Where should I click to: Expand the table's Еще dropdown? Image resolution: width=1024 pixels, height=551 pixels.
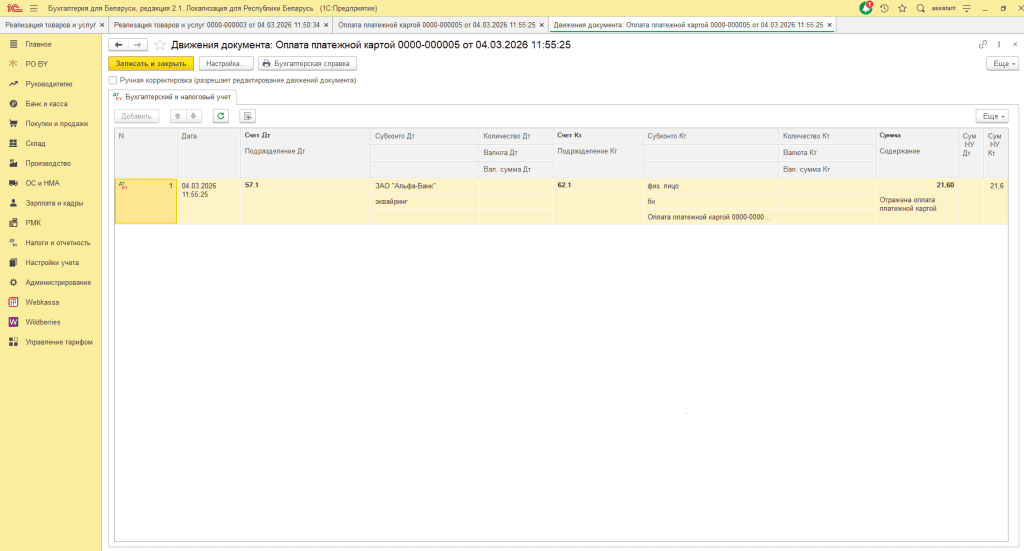(992, 116)
